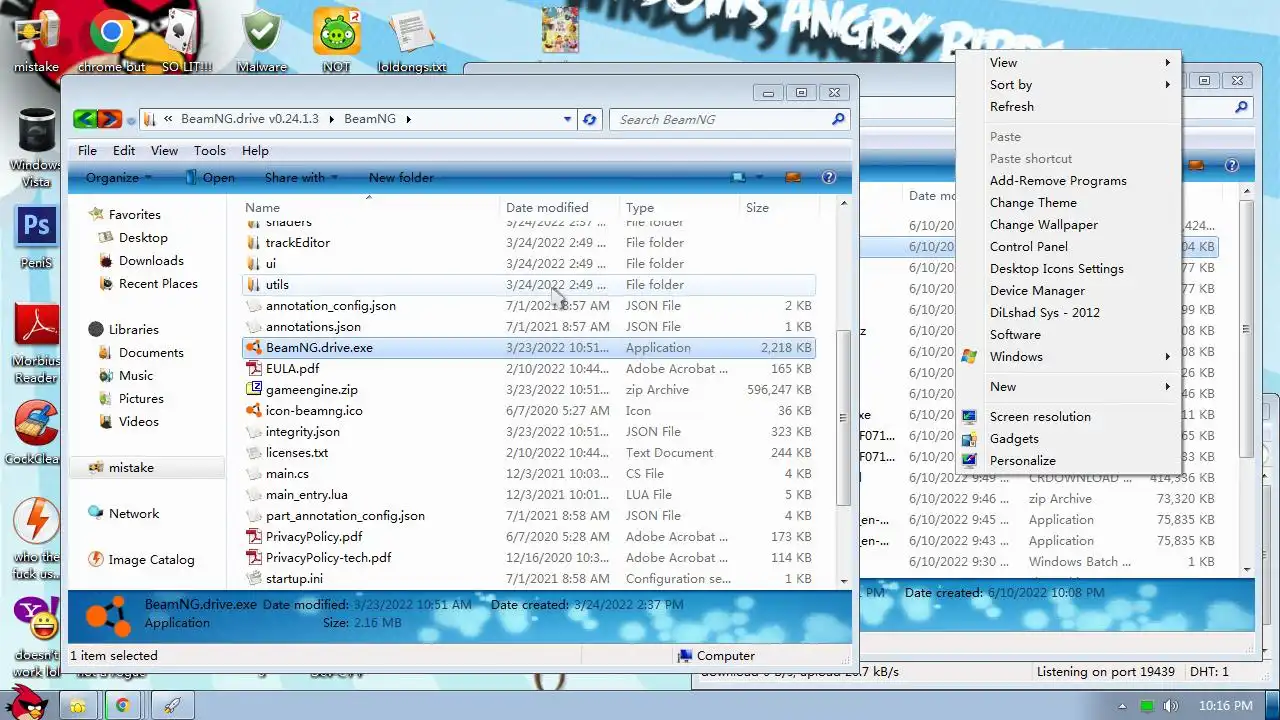Refresh the BeamNG folder address bar

coord(589,119)
